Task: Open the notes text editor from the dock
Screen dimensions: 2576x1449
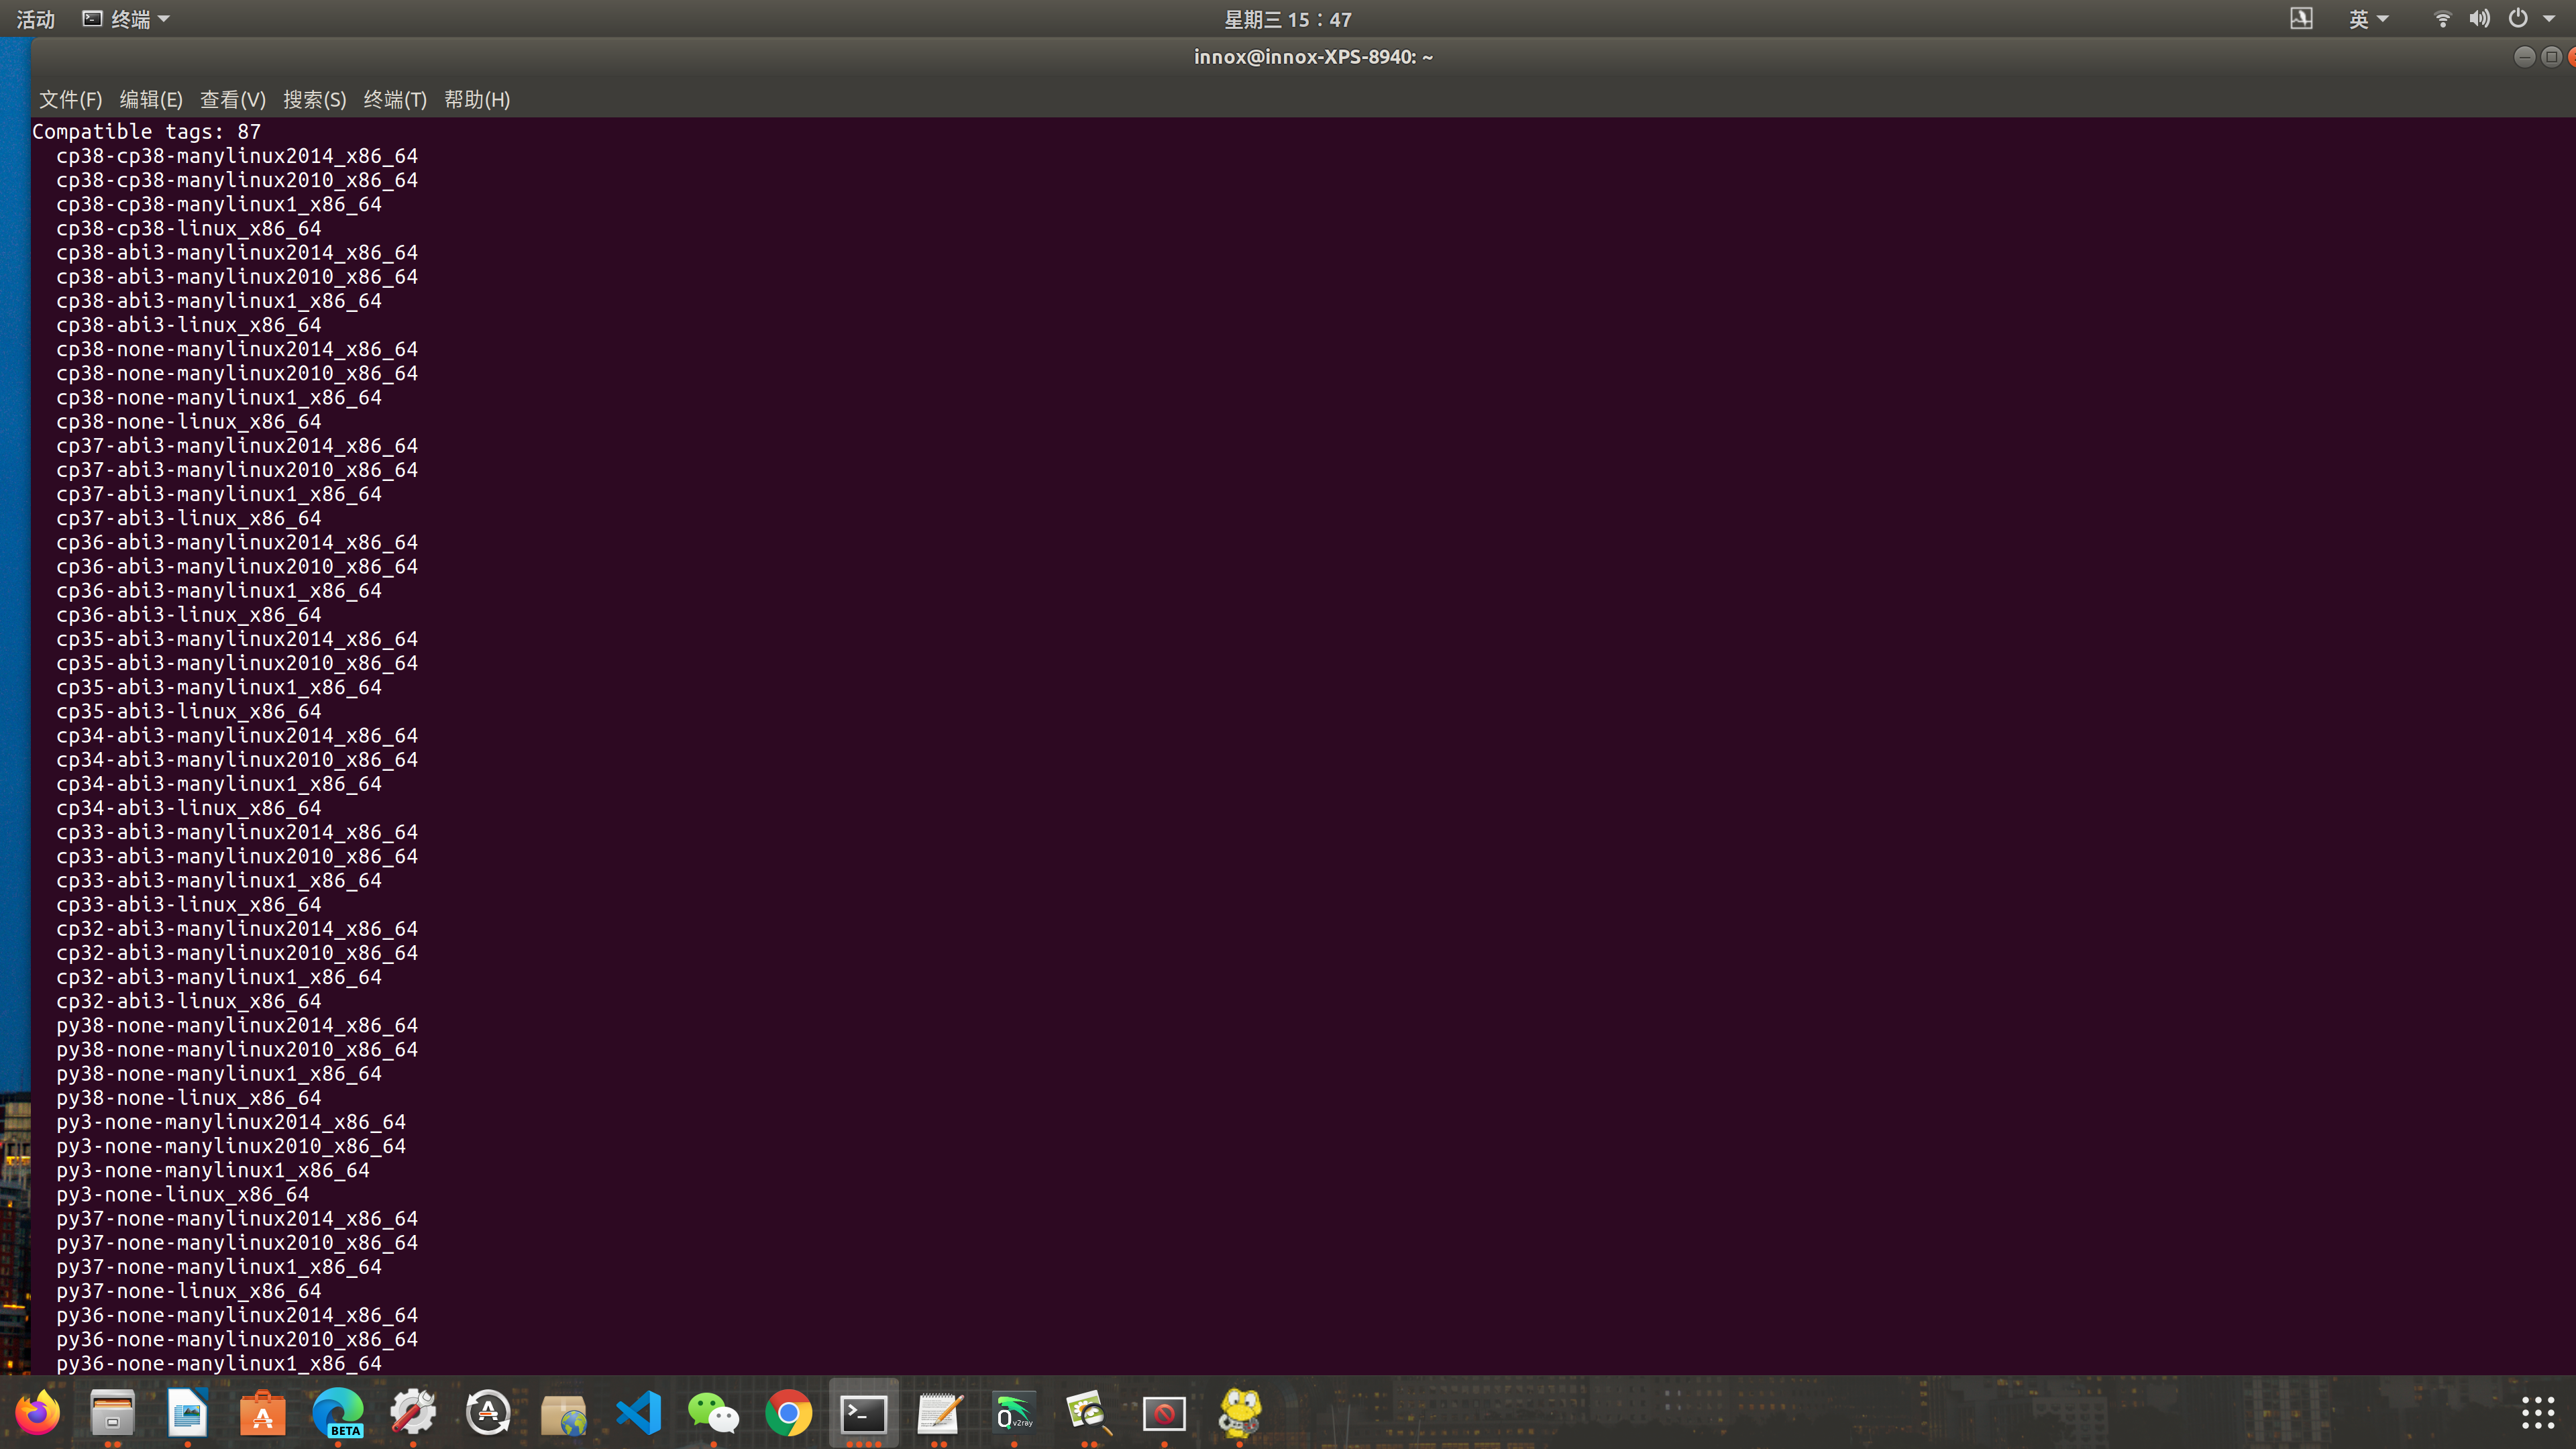Action: pyautogui.click(x=938, y=1413)
